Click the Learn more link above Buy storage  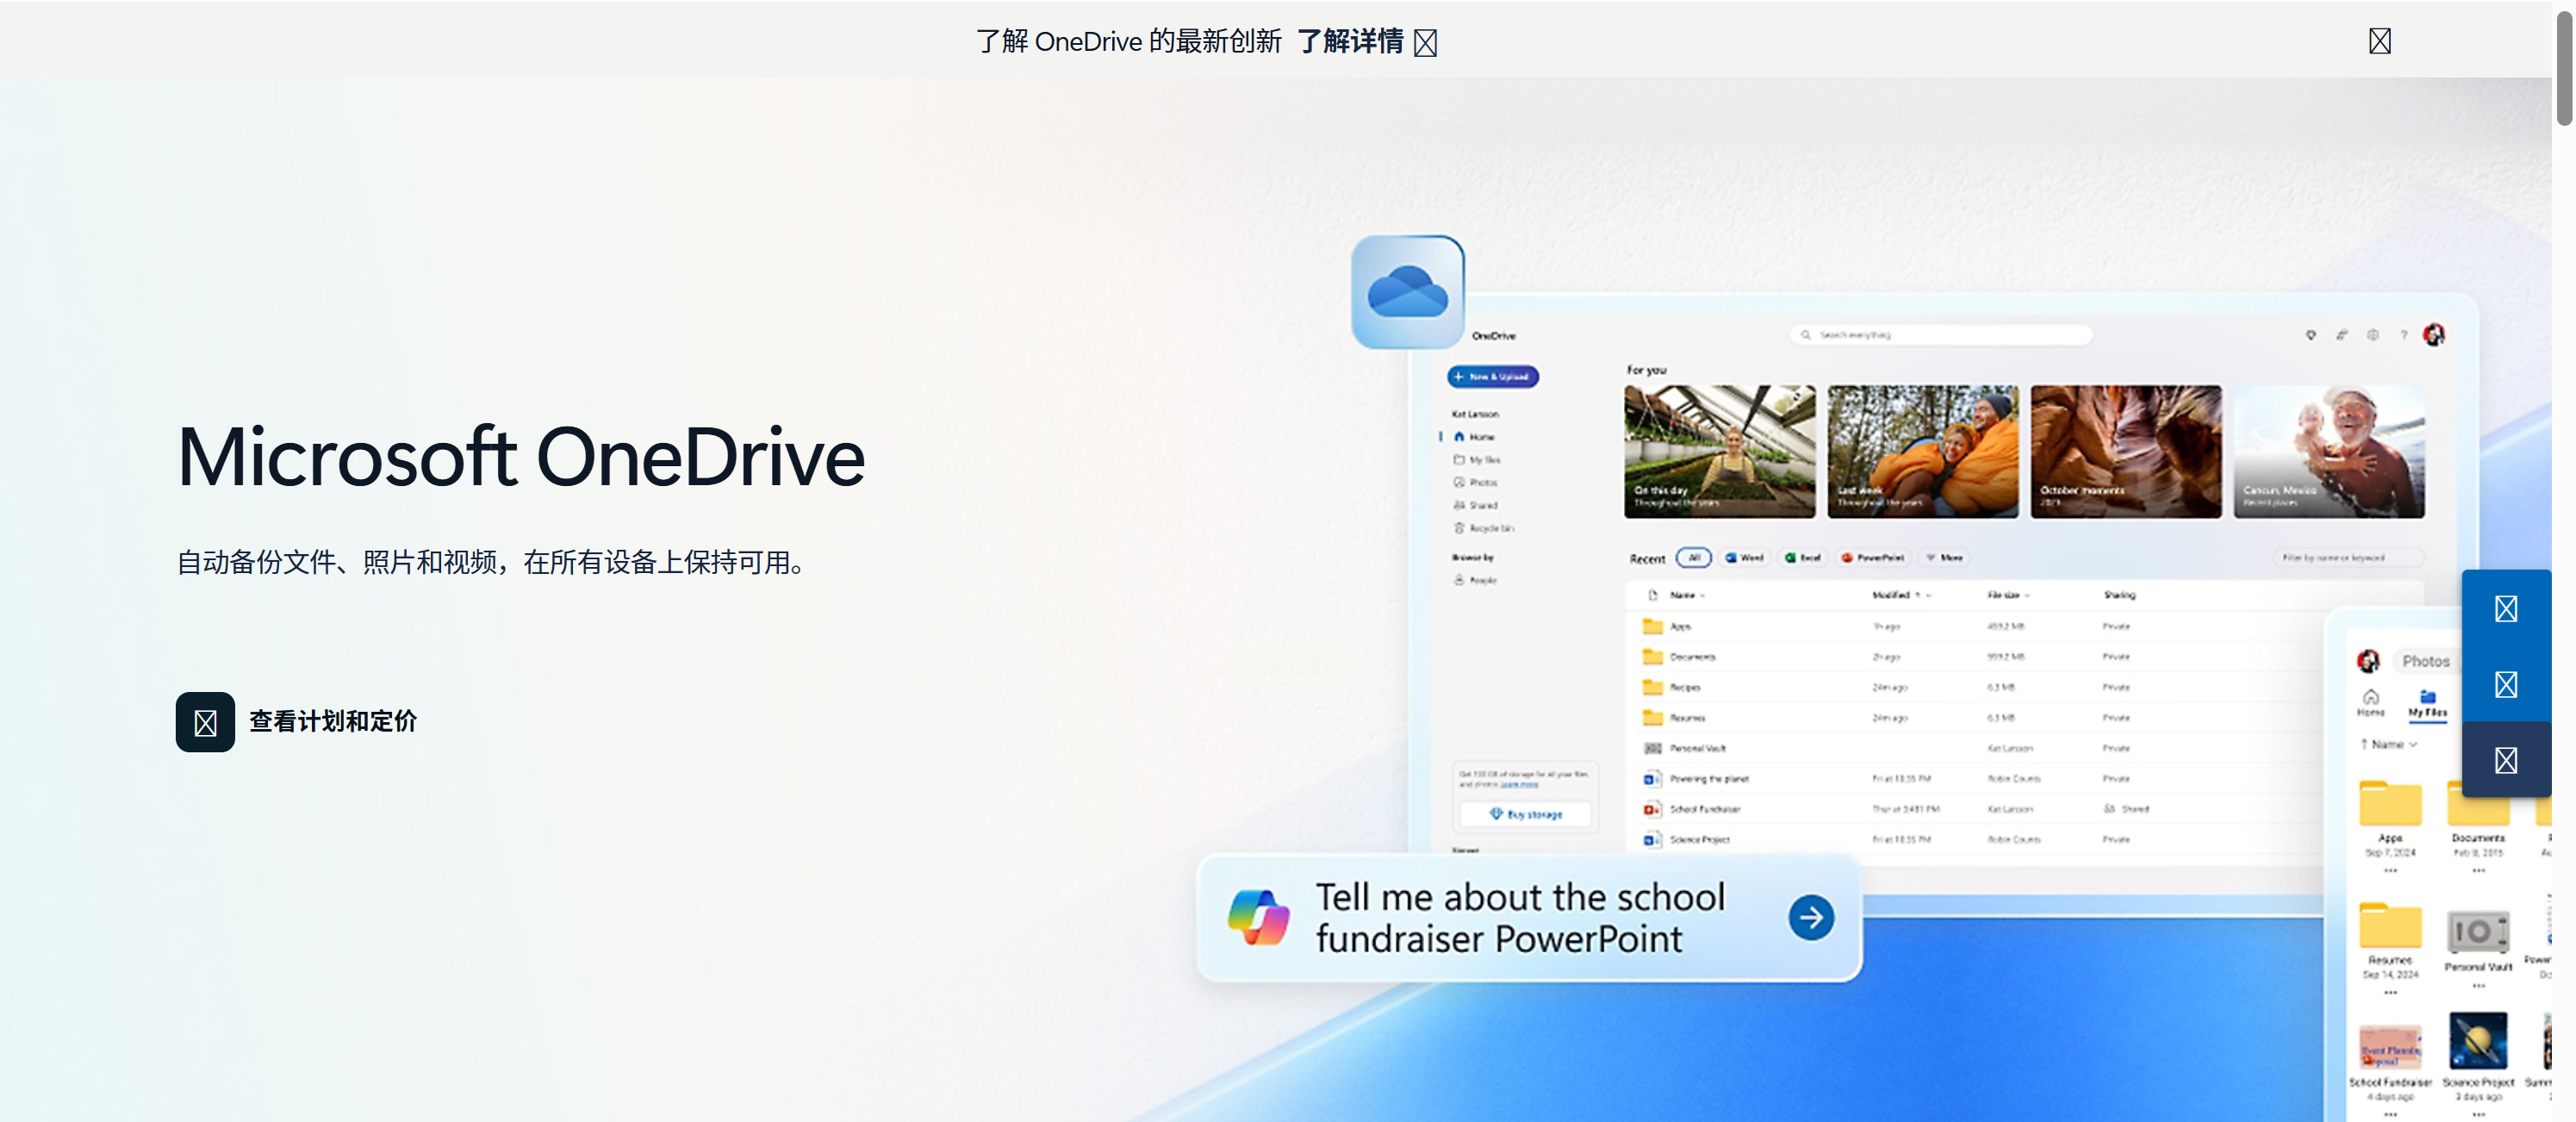[1519, 784]
